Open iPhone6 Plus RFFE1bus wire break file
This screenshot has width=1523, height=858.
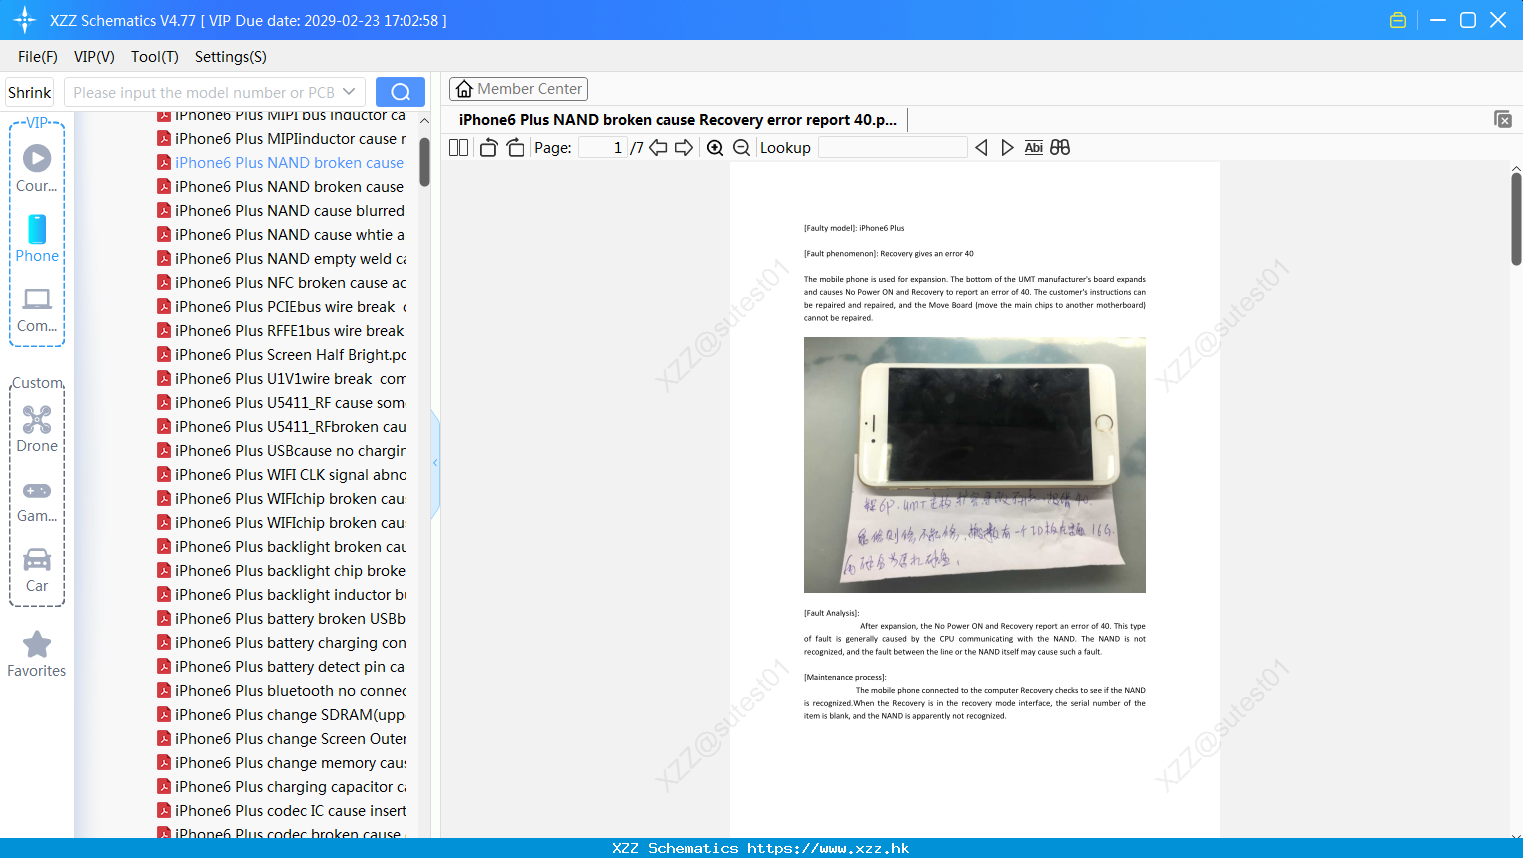point(281,331)
